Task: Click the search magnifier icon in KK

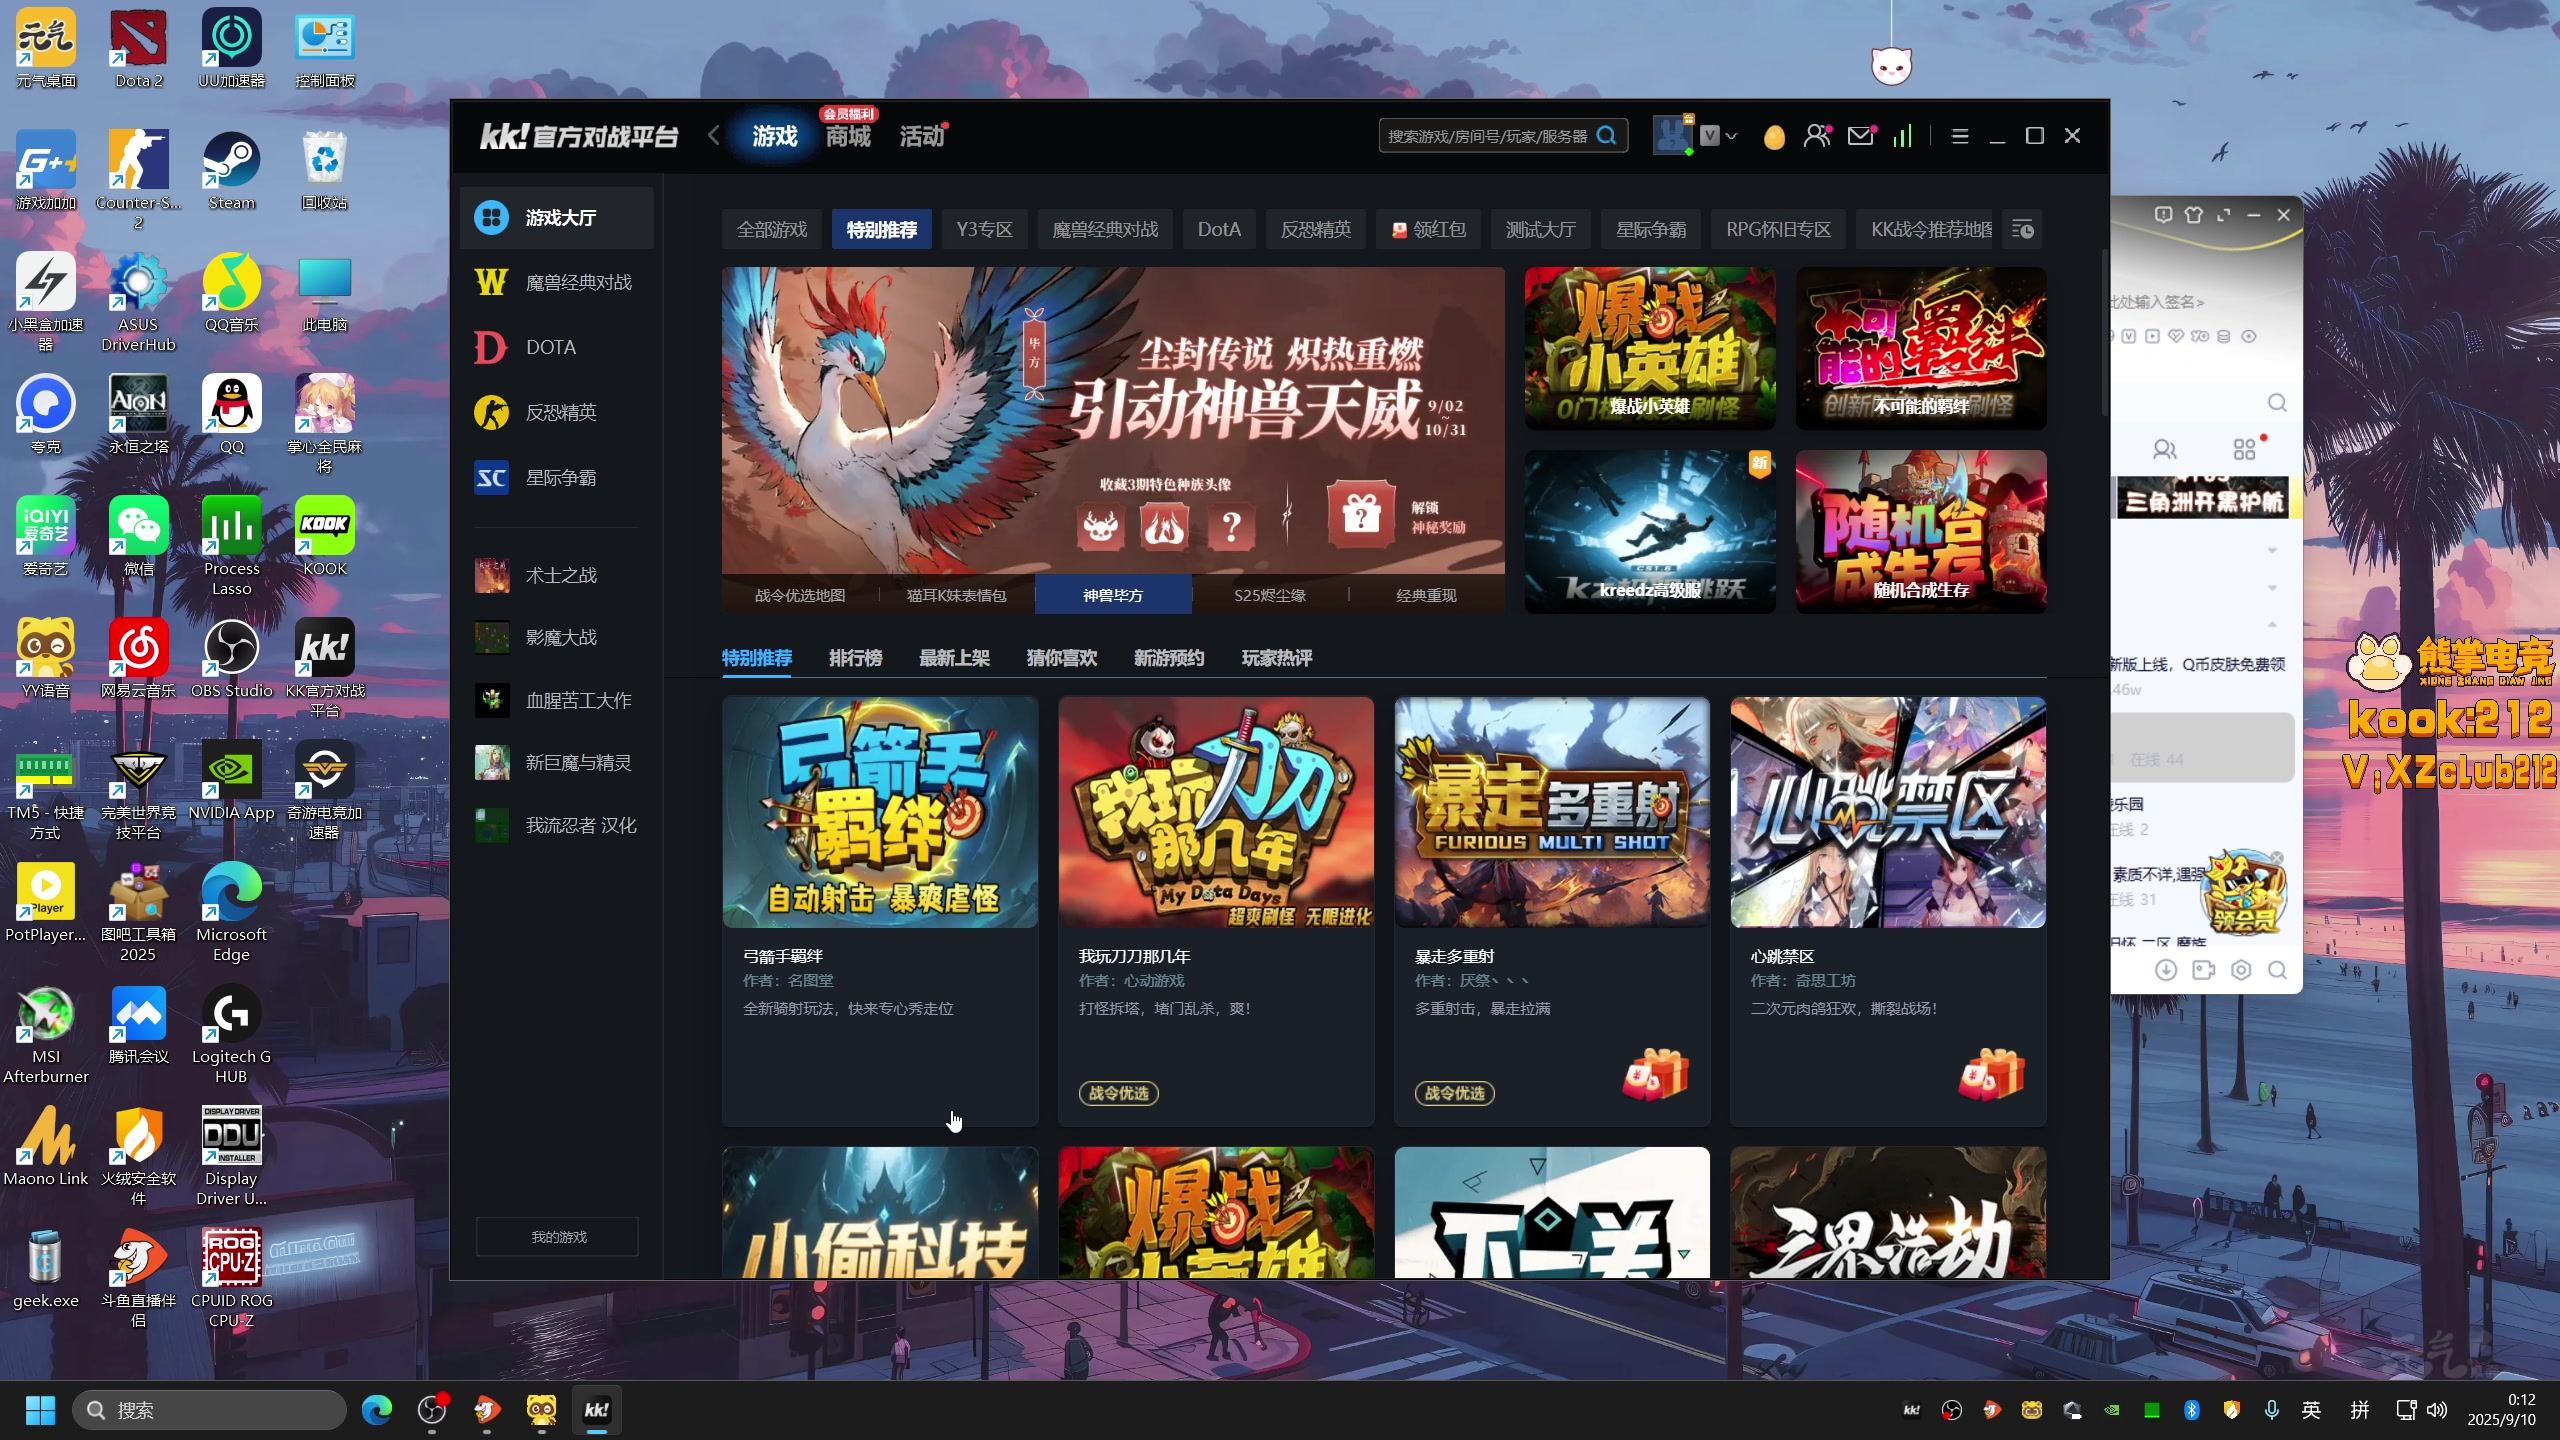Action: point(1607,135)
